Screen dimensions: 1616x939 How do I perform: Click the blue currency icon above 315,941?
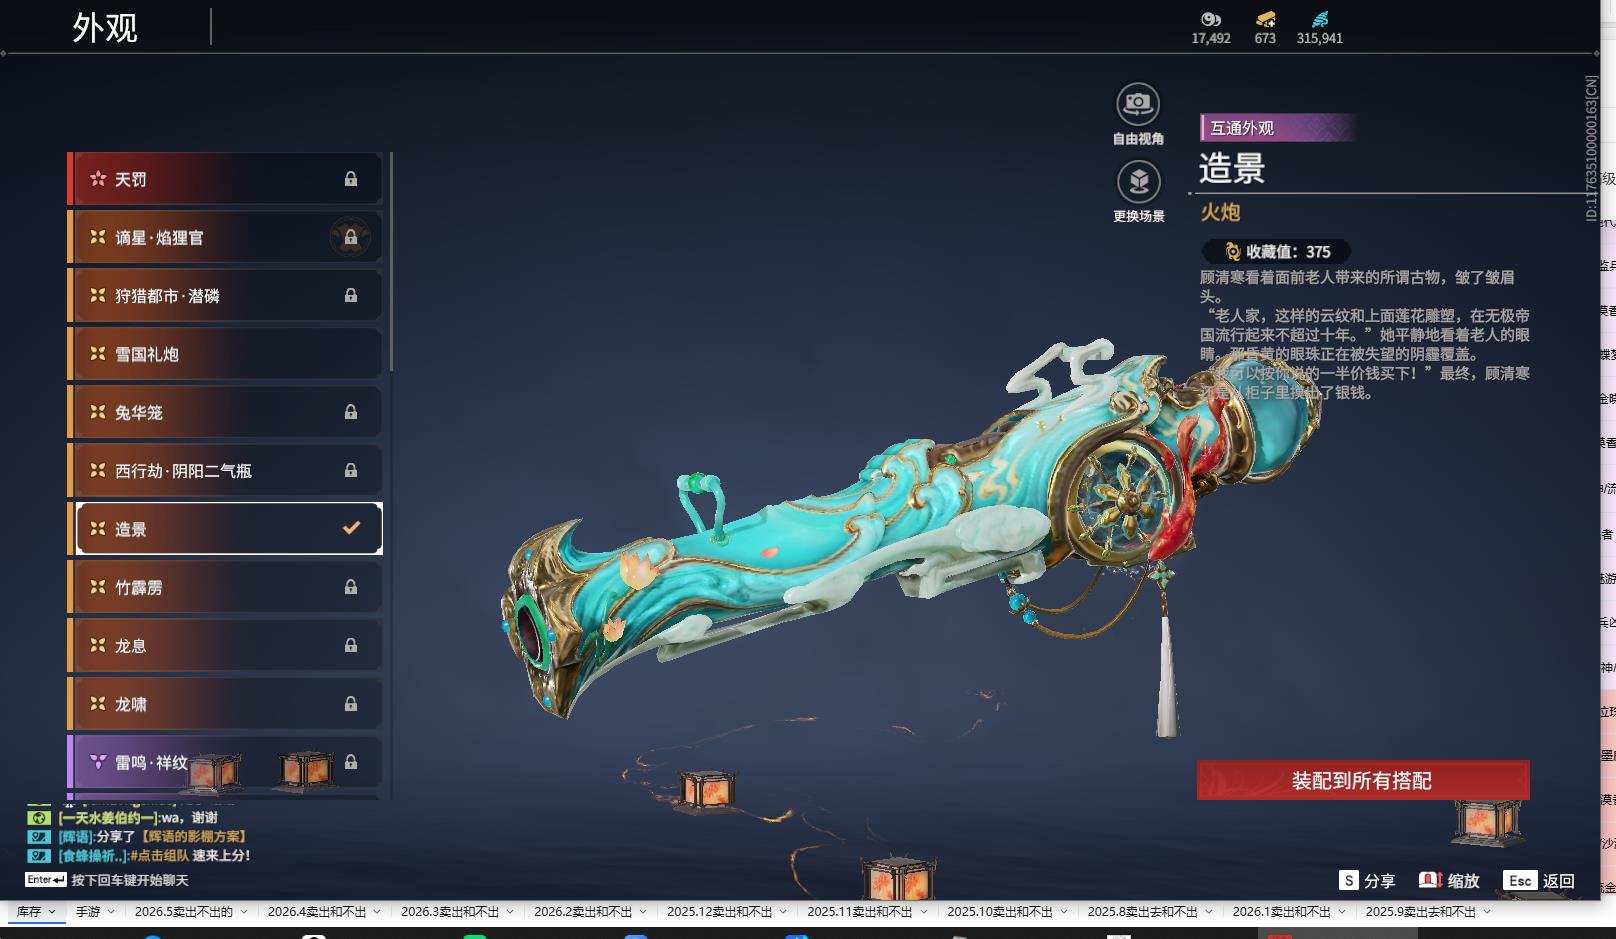click(x=1320, y=19)
